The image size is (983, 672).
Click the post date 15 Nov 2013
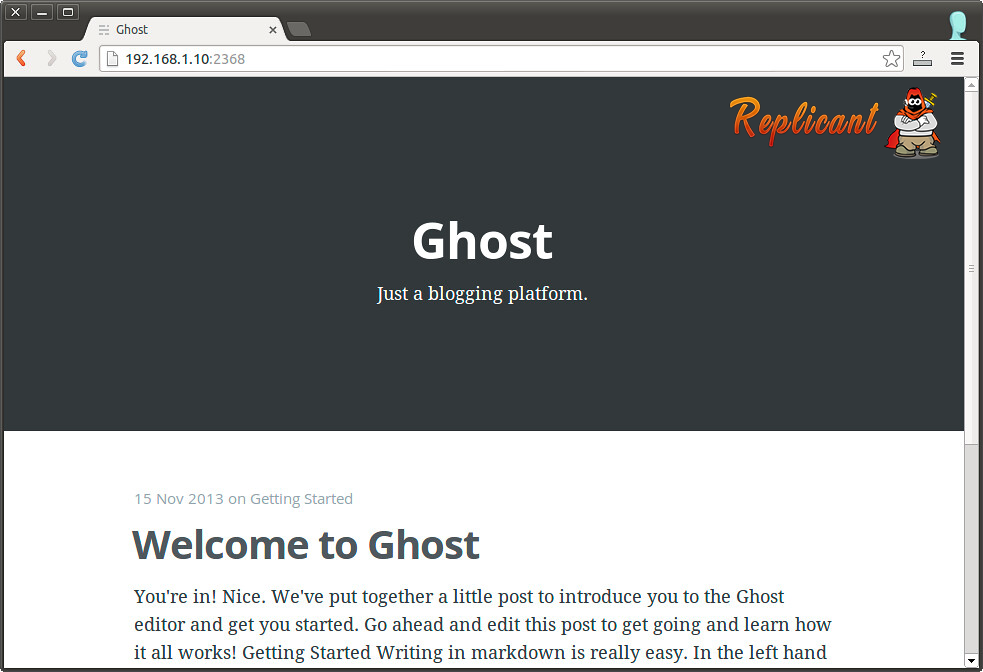[x=179, y=499]
